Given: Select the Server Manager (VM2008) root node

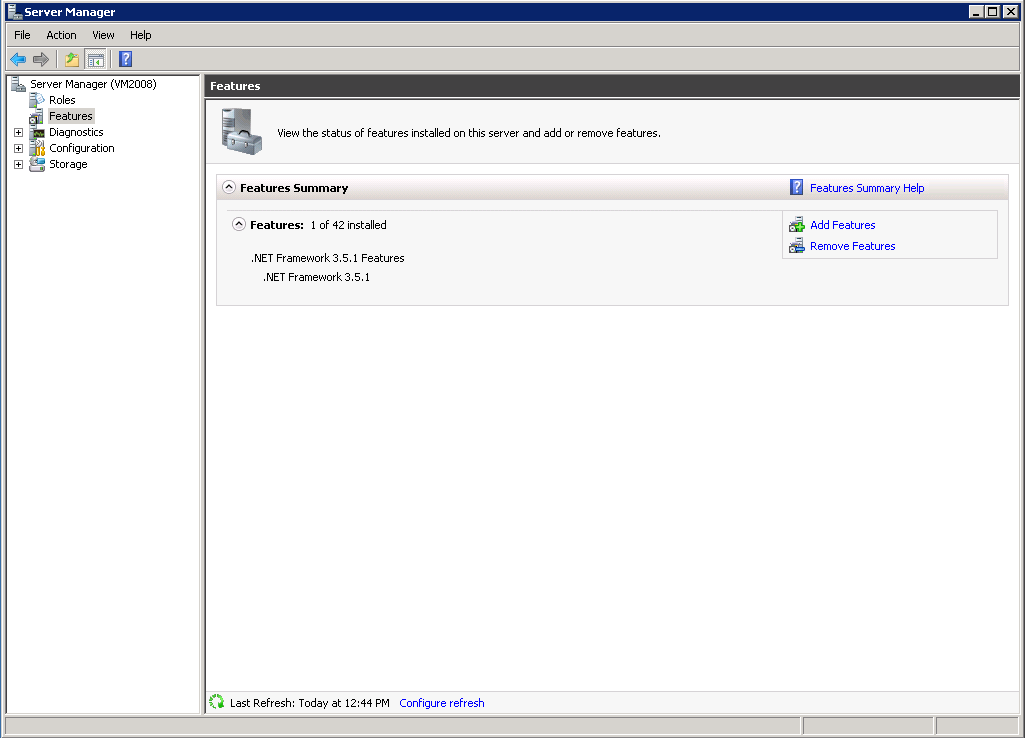Looking at the screenshot, I should (x=93, y=84).
